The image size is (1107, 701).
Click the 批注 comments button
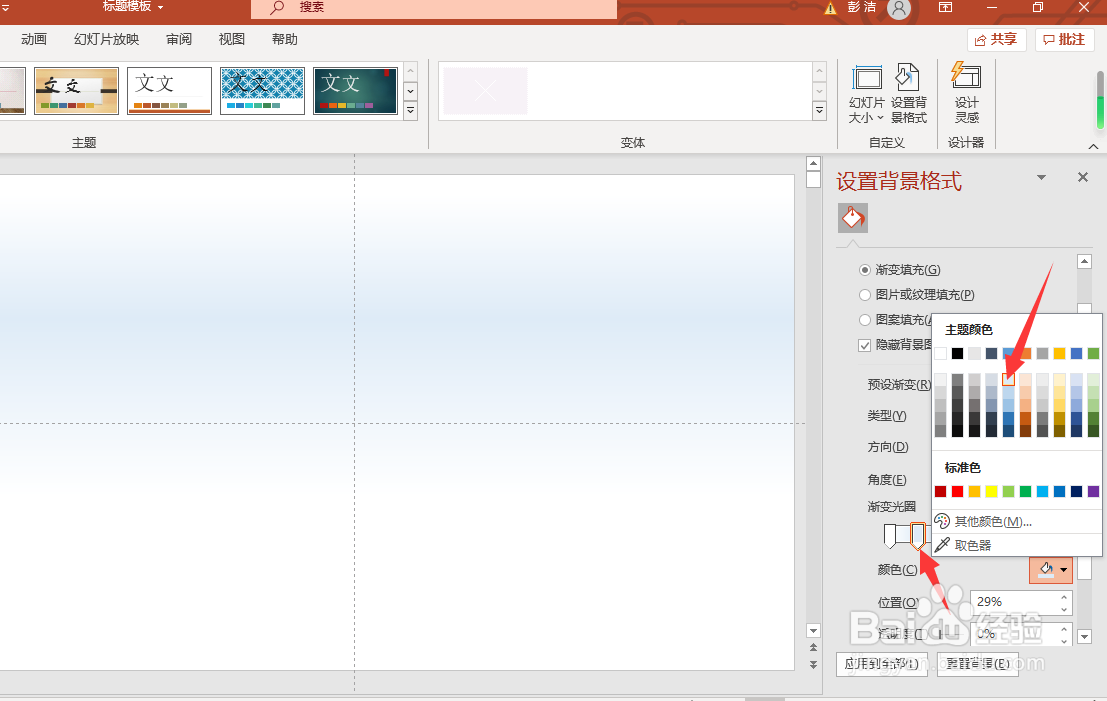pyautogui.click(x=1064, y=40)
